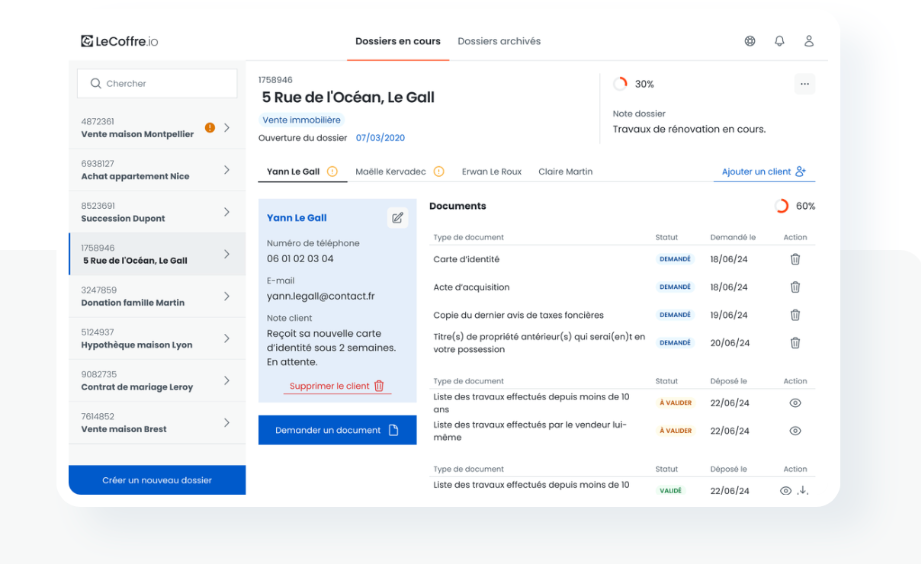Click À valider status for vendeur lui-même
Viewport: 921px width, 564px height.
click(675, 431)
